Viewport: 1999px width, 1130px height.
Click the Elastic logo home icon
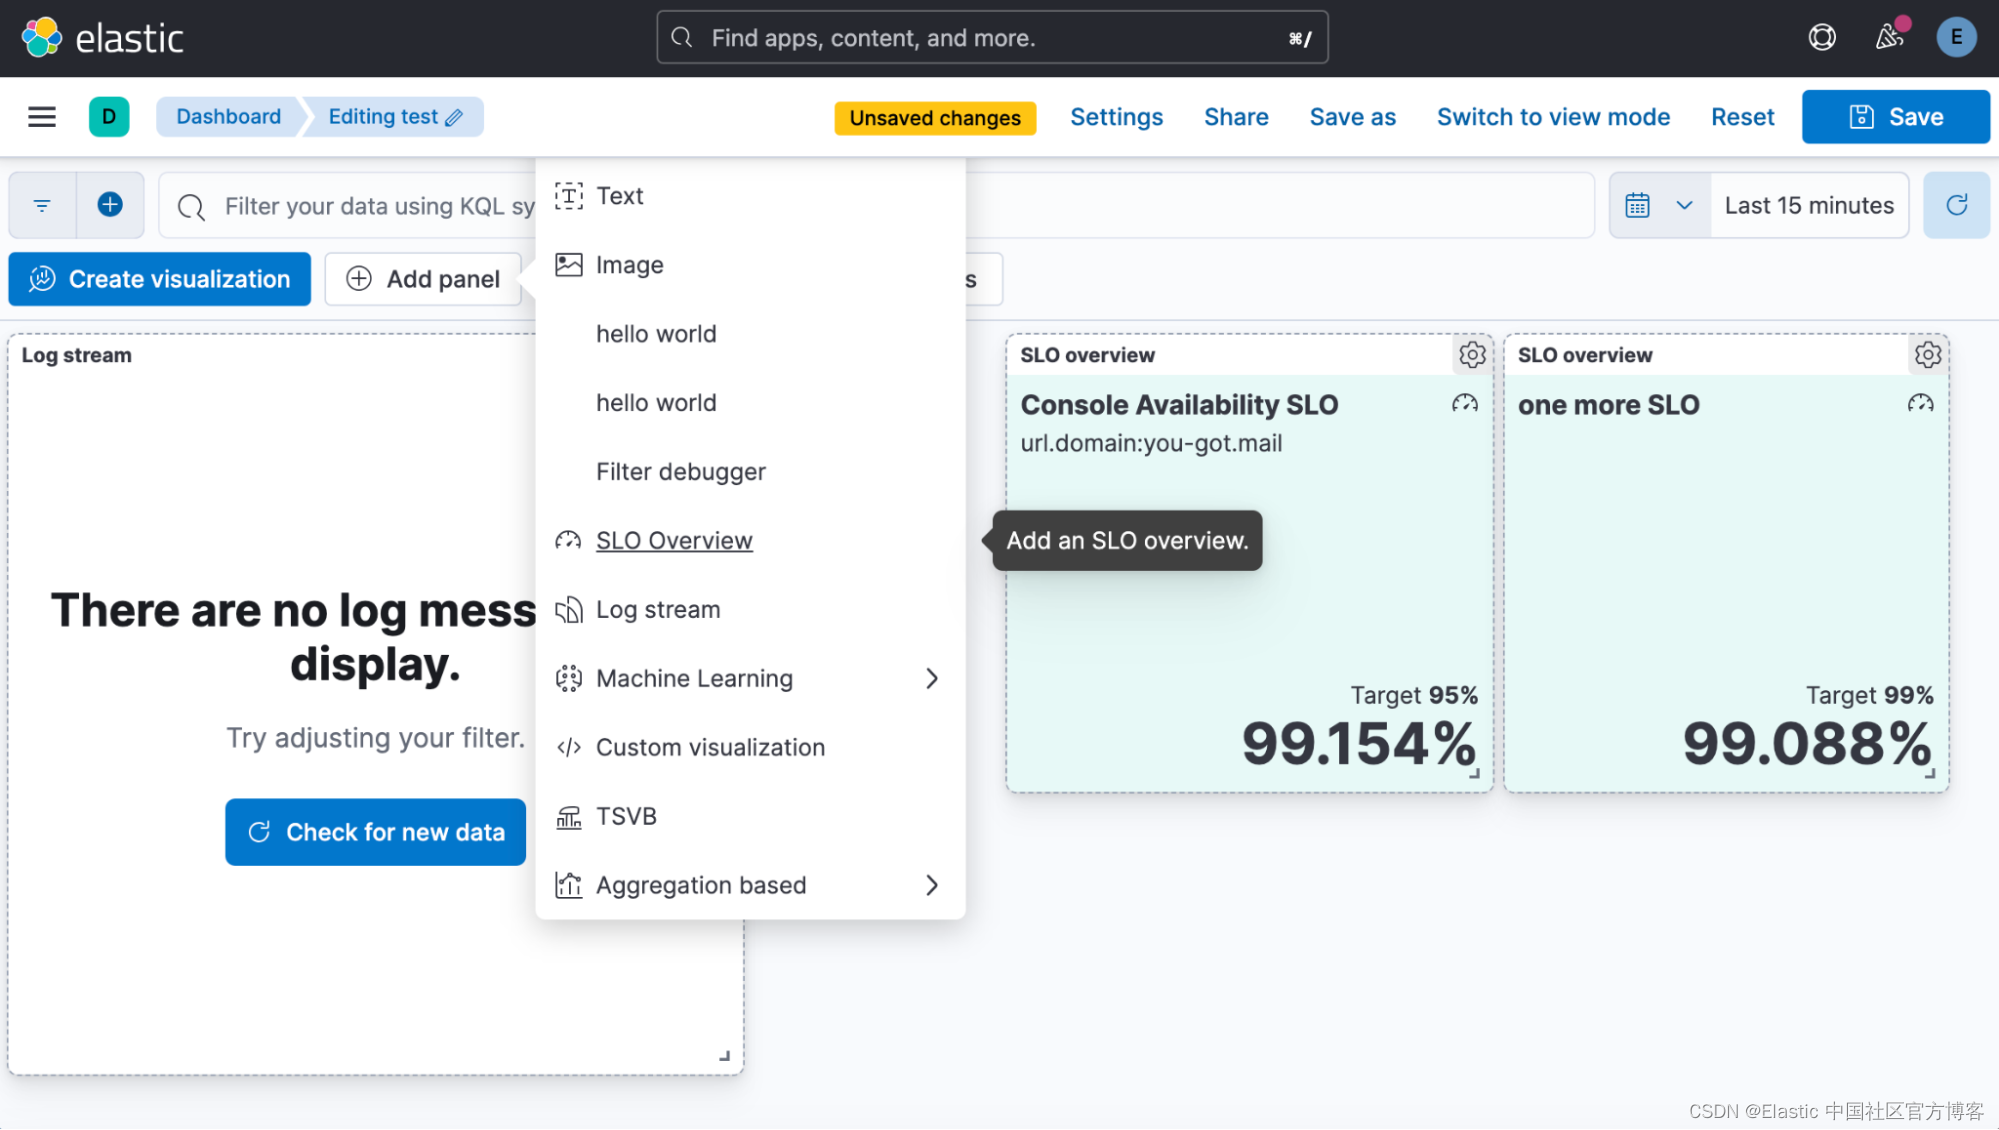pos(42,38)
